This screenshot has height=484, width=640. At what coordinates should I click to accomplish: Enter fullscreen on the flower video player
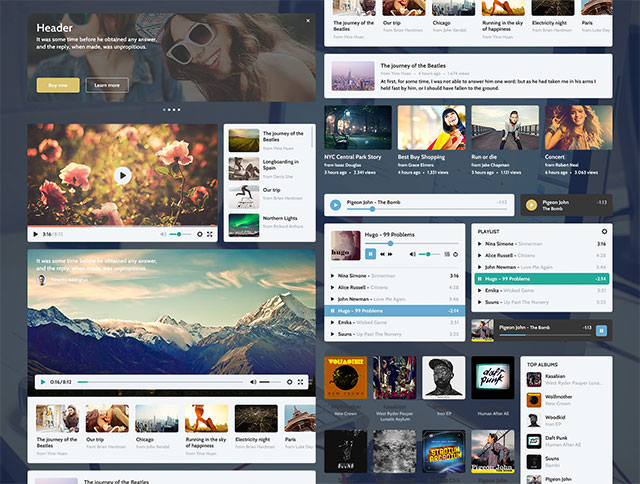click(x=210, y=234)
